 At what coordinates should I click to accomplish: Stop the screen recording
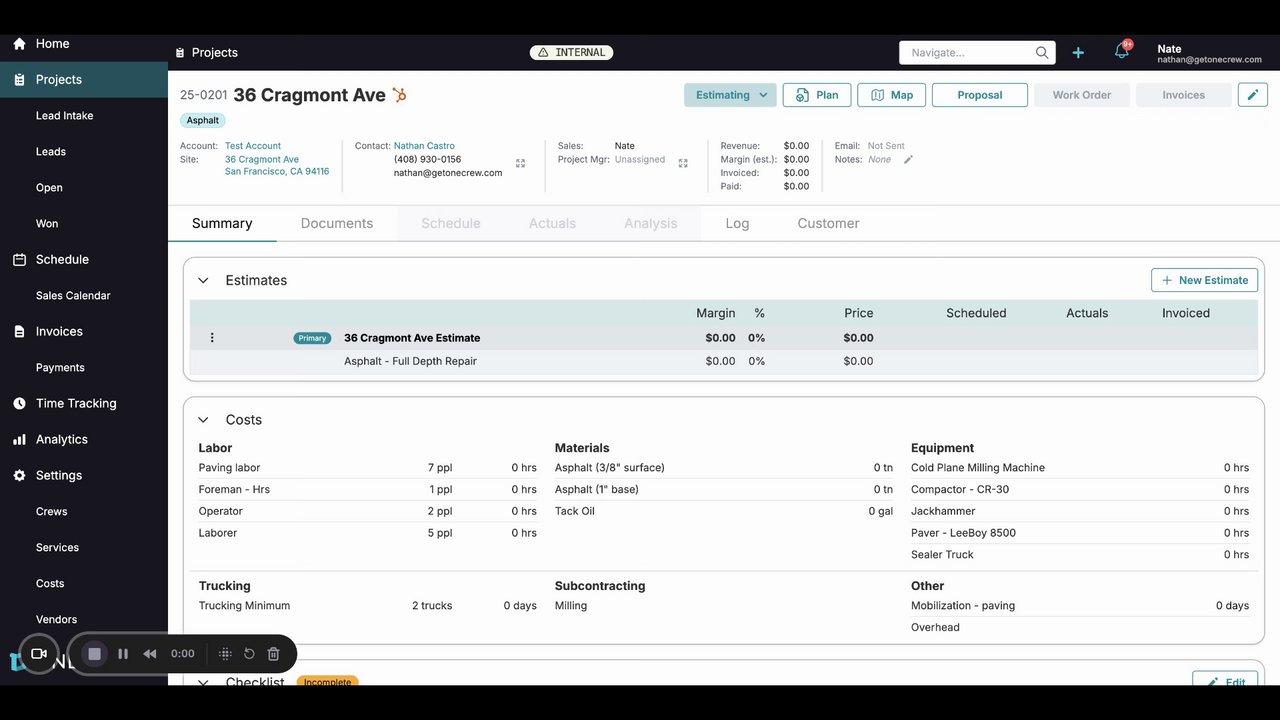tap(95, 654)
